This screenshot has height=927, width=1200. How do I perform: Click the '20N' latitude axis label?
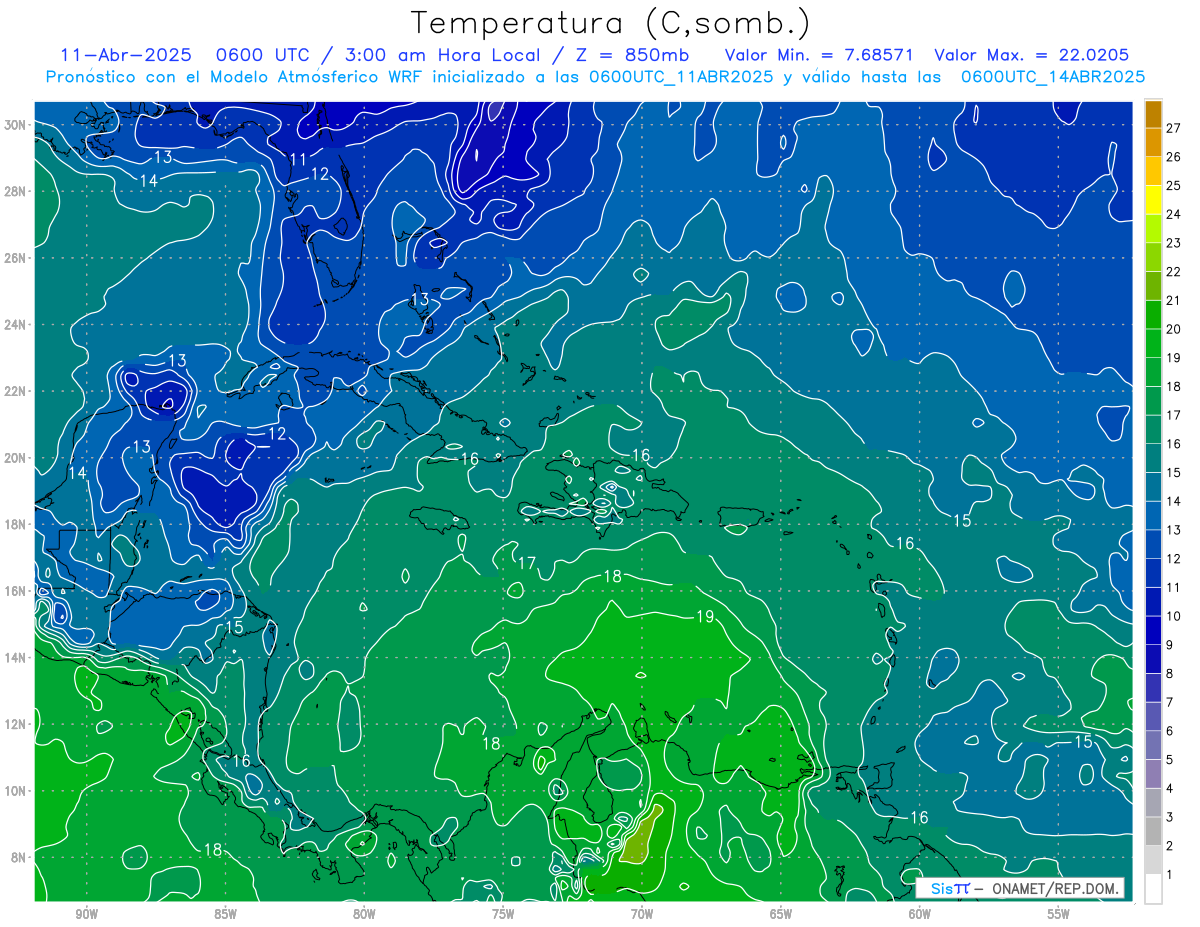17,458
